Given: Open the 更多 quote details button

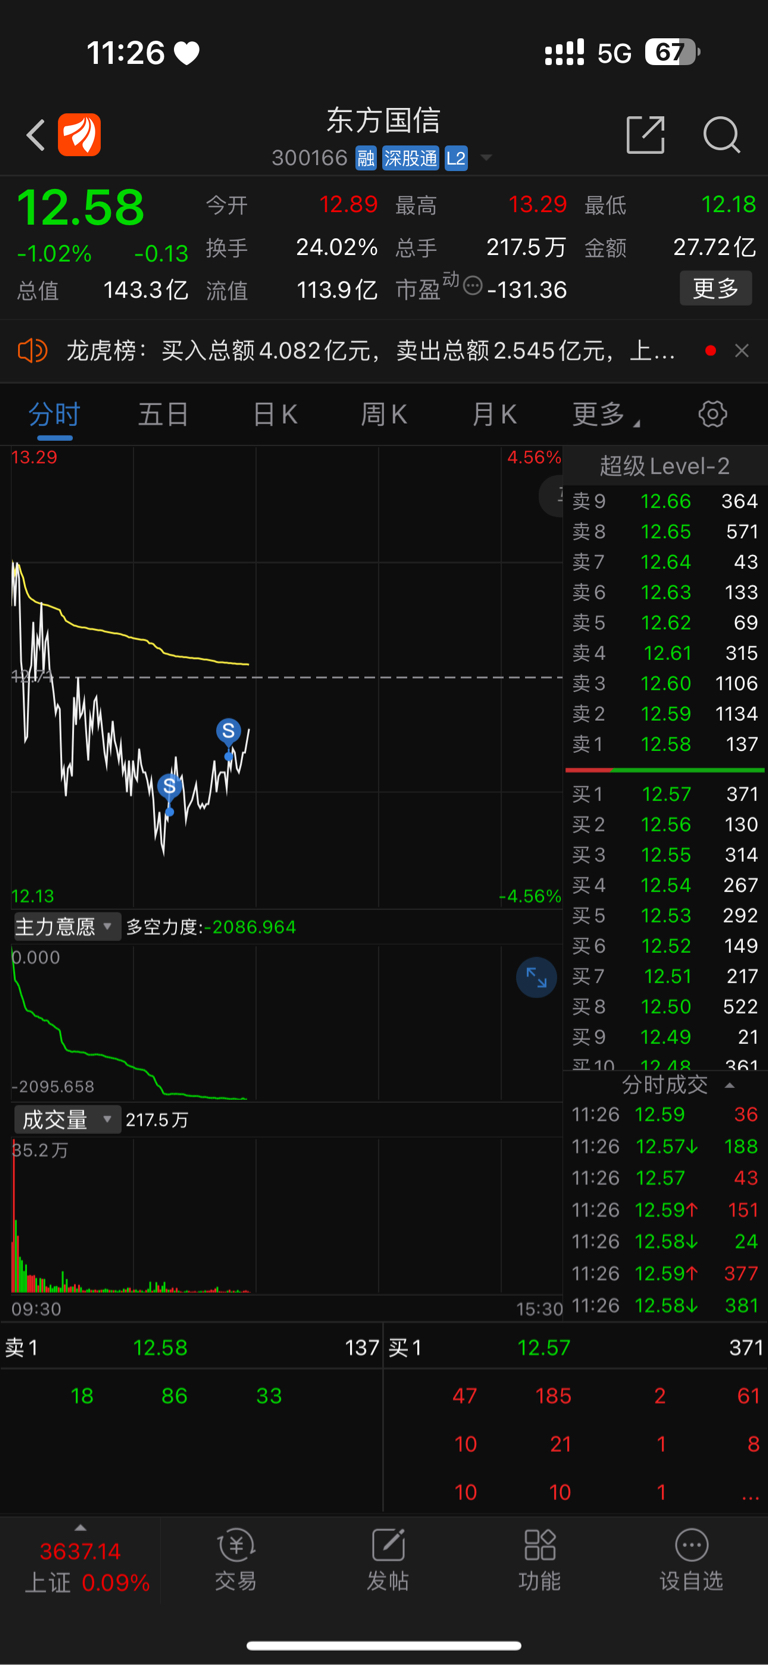Looking at the screenshot, I should point(716,289).
